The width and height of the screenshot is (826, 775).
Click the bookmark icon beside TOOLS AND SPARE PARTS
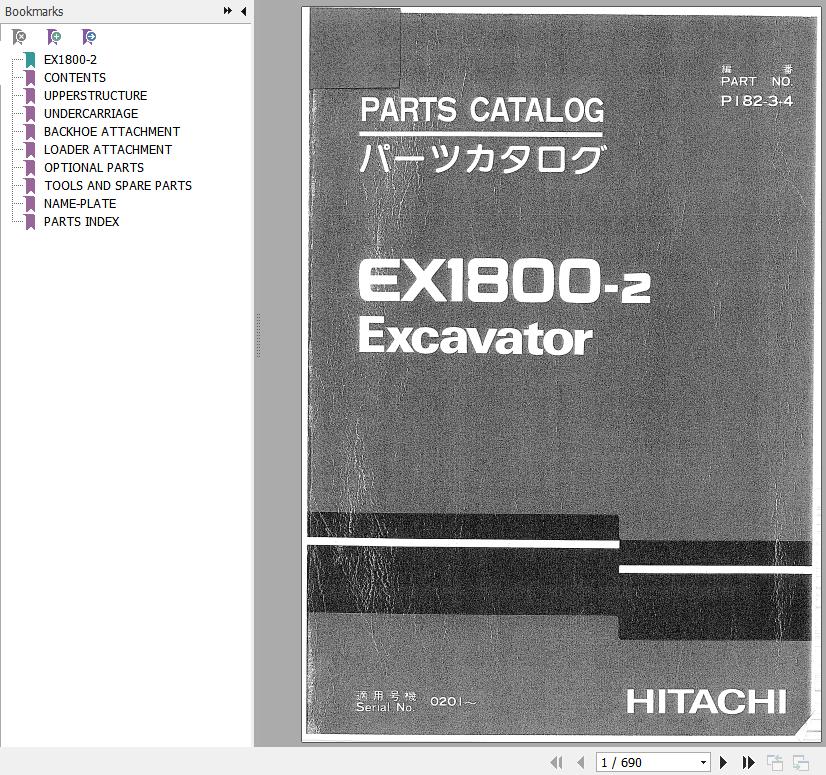pos(30,186)
